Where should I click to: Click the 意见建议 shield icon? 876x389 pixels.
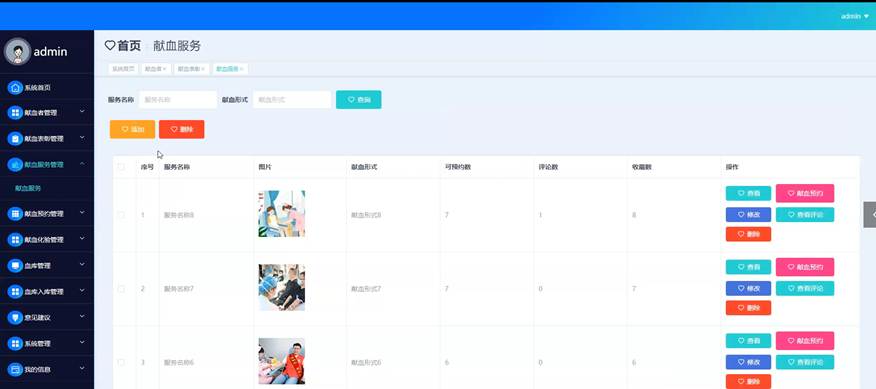(15, 317)
